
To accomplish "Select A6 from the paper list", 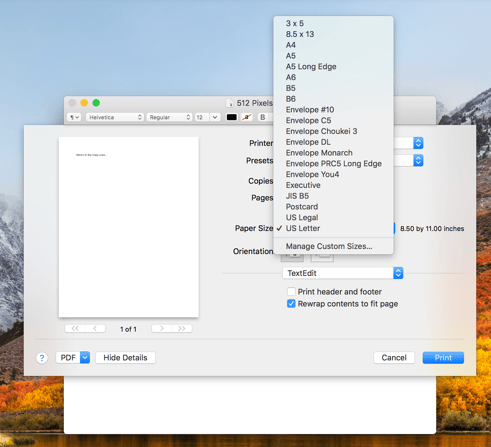I will 333,77.
